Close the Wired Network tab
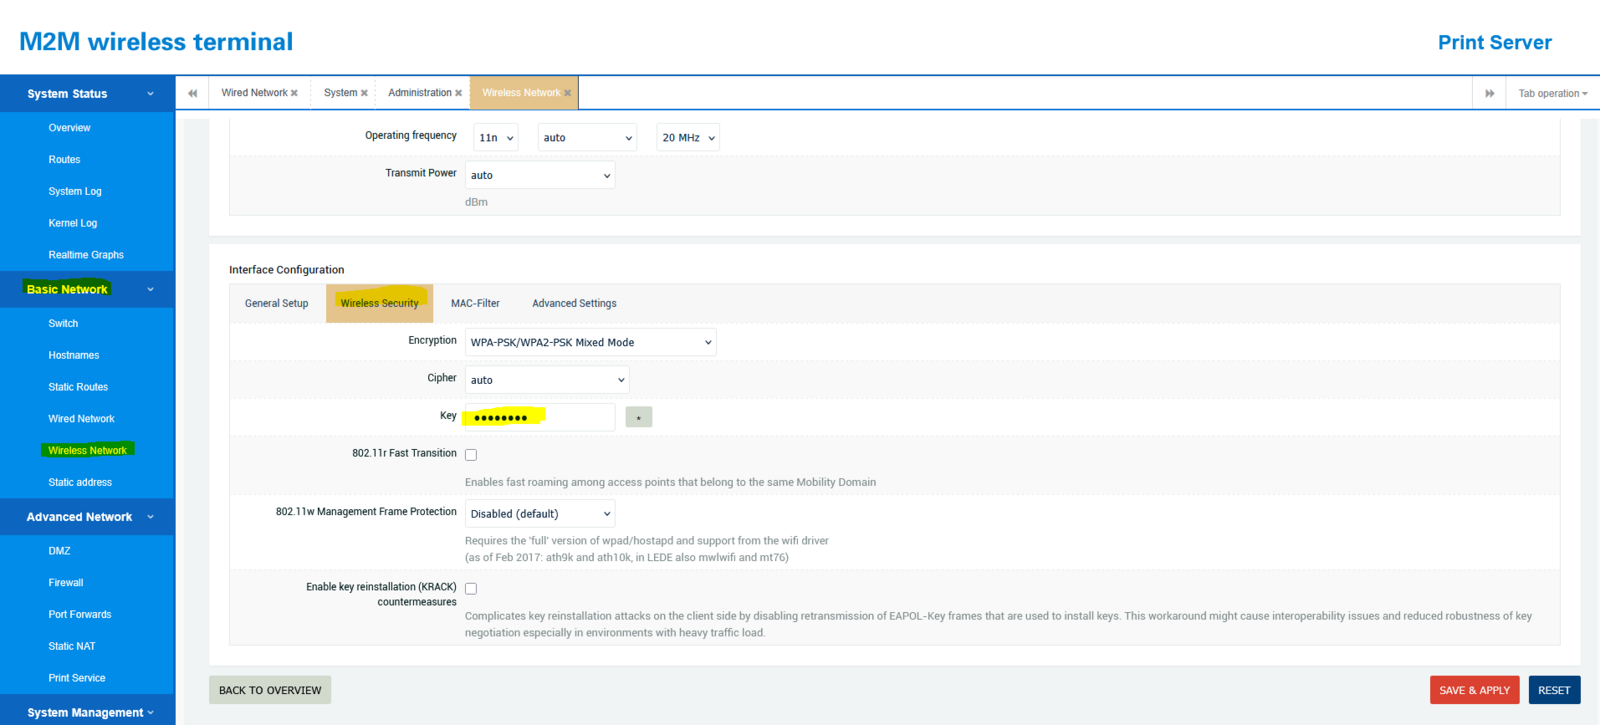1600x725 pixels. (294, 93)
